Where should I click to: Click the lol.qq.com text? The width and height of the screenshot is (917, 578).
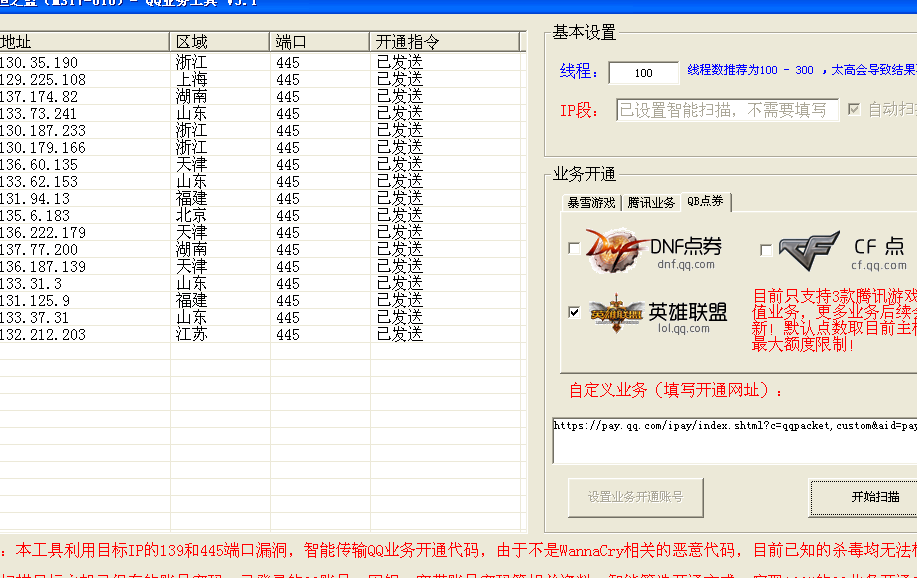point(684,328)
